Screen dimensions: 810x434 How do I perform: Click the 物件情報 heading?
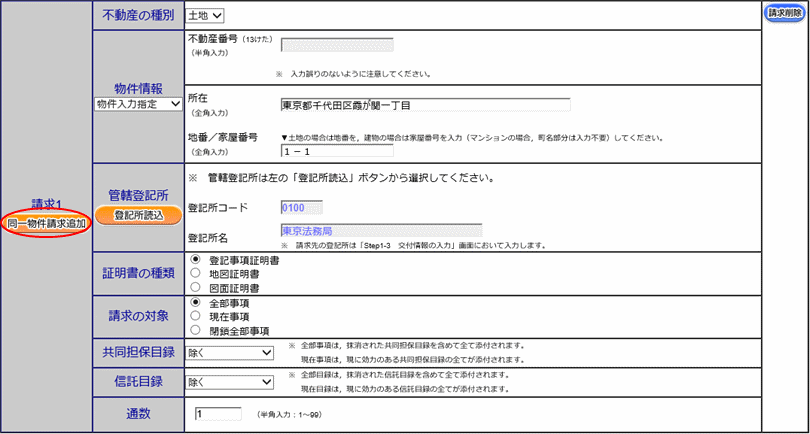coord(138,88)
